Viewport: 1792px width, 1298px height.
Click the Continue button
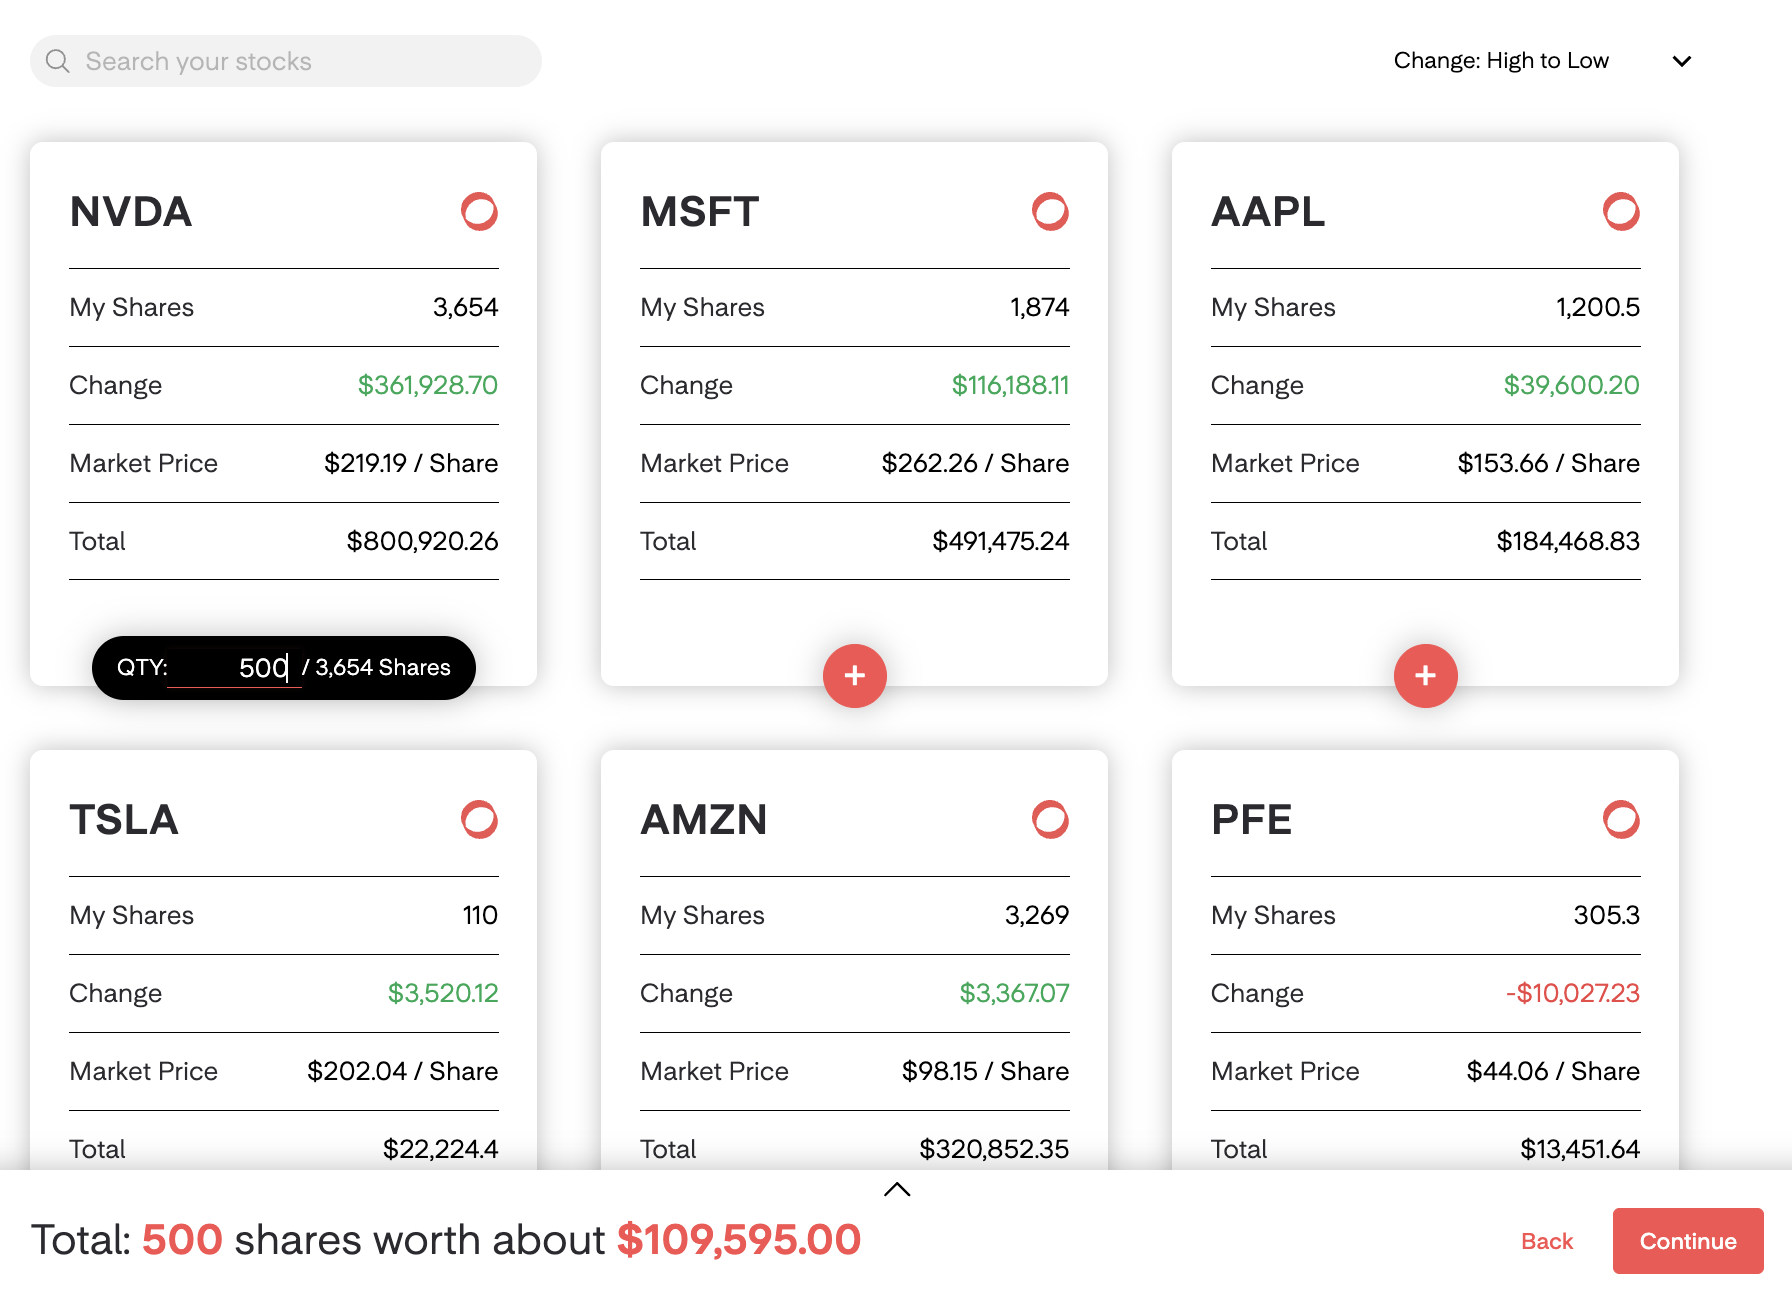(x=1688, y=1241)
